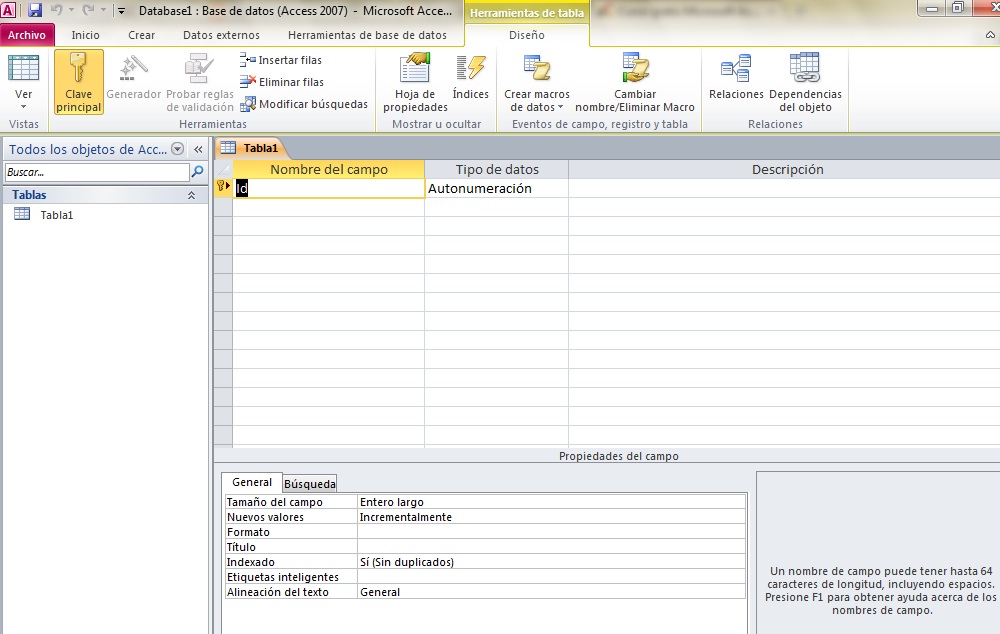Click the Id field name cell
Image resolution: width=1000 pixels, height=634 pixels.
click(328, 188)
